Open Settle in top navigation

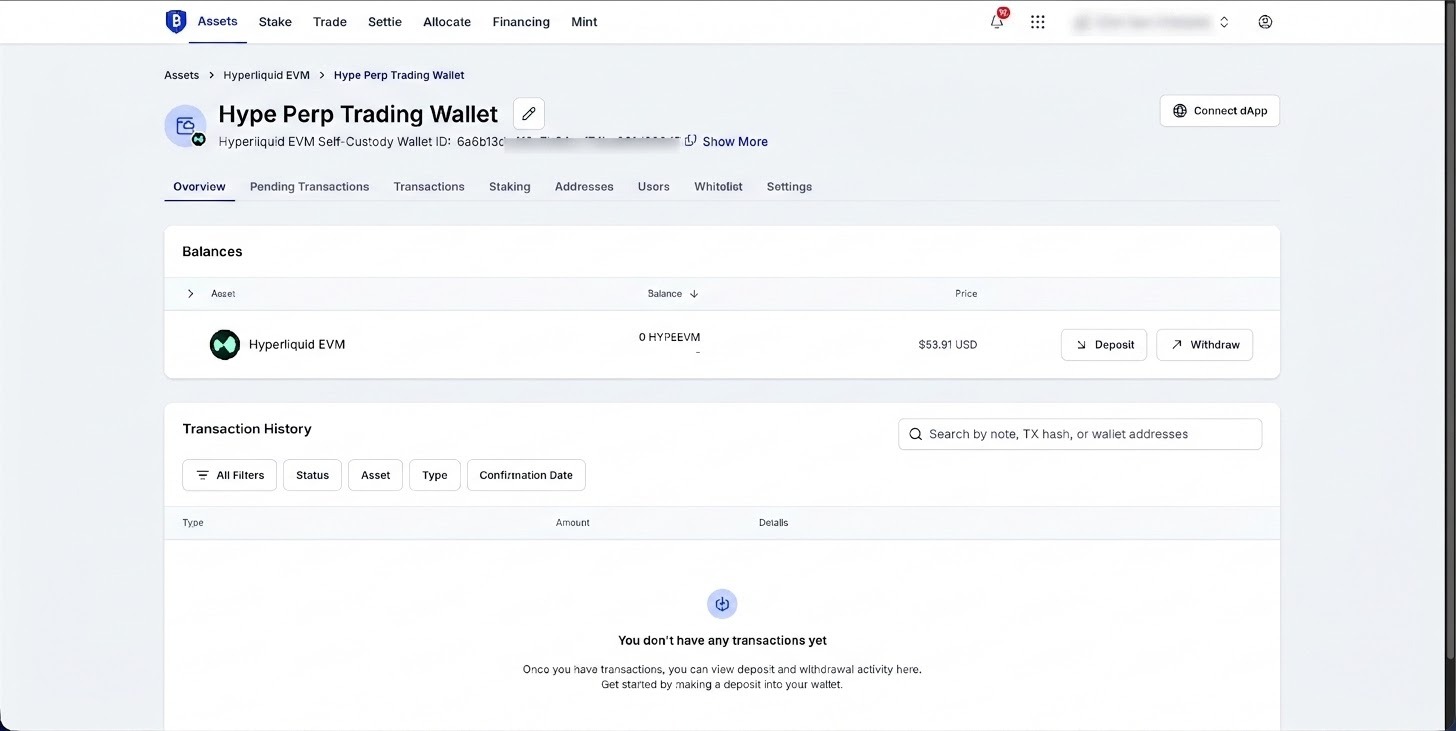pyautogui.click(x=385, y=22)
